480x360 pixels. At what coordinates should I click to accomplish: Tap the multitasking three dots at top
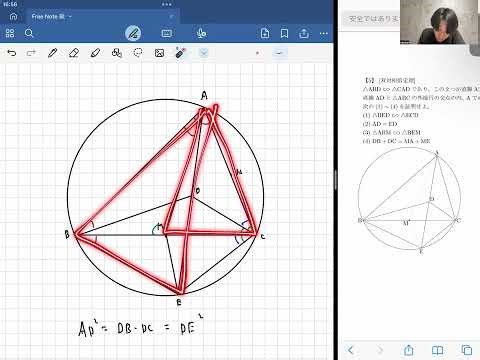(167, 4)
